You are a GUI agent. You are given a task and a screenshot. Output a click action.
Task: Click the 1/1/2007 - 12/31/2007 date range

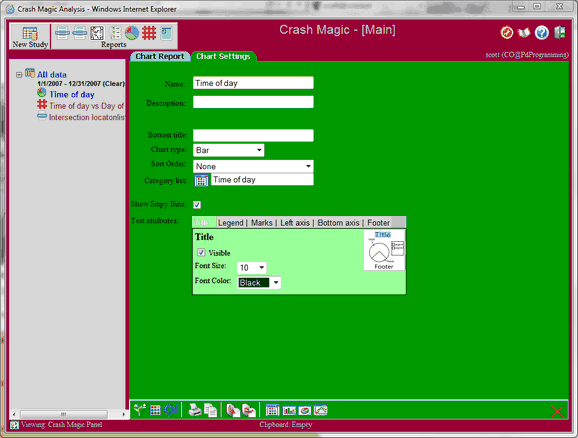69,84
